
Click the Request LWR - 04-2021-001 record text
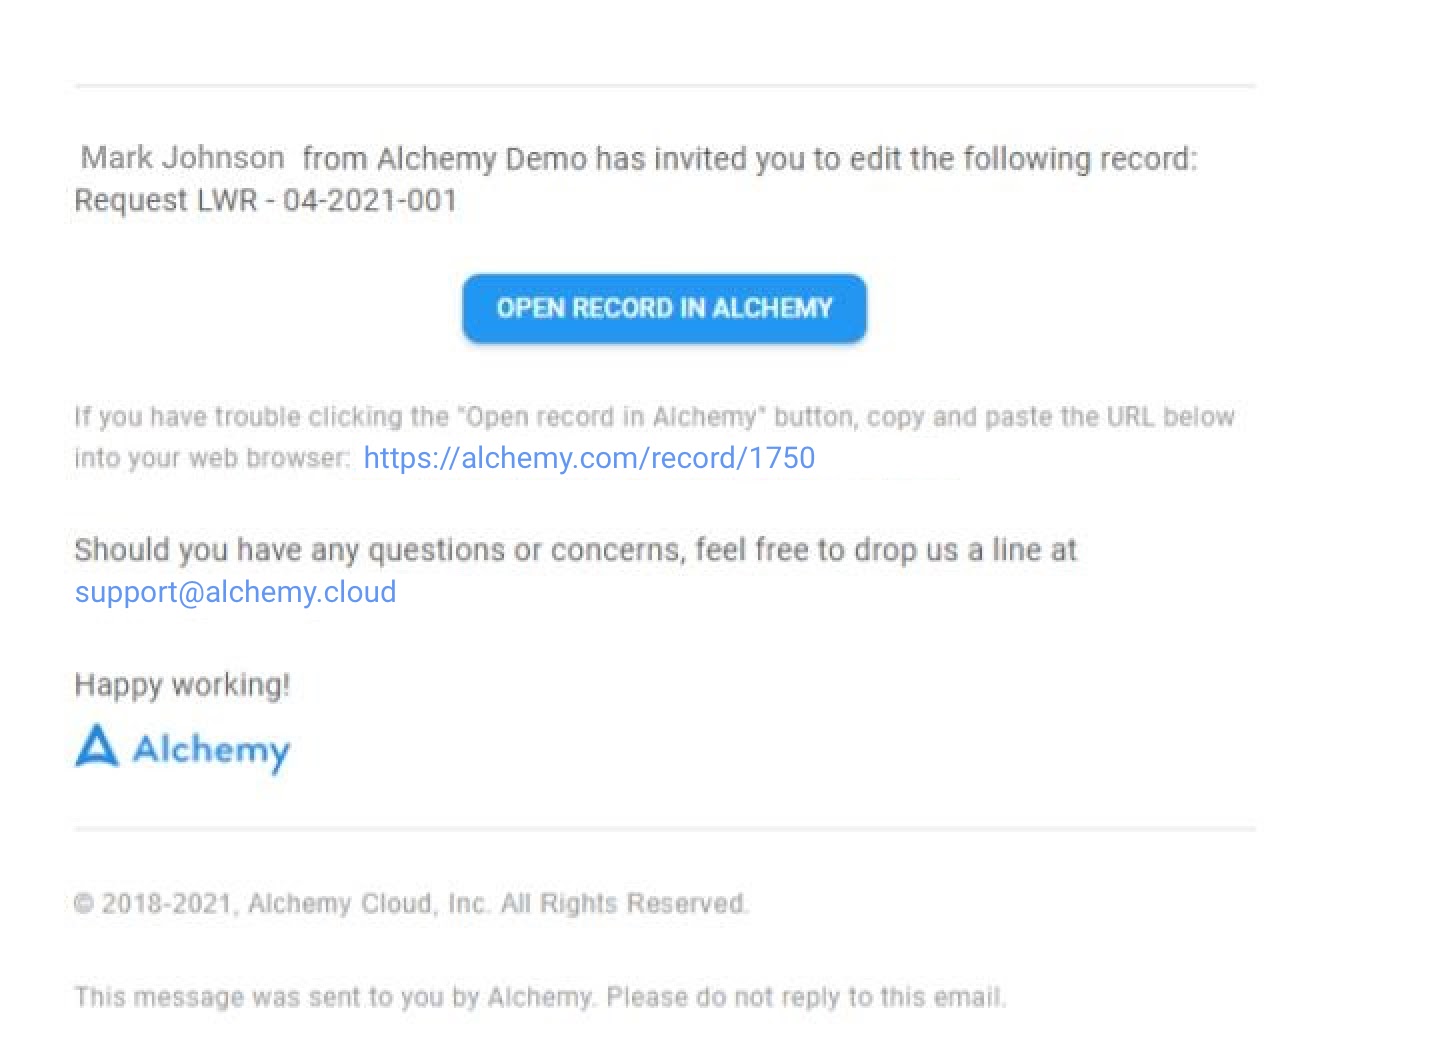(x=266, y=200)
